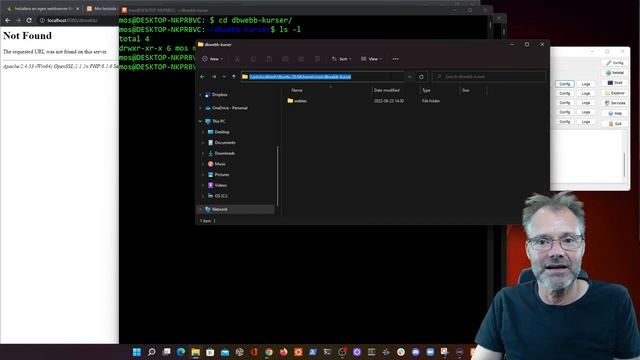Expand the Network tree node

pos(200,209)
